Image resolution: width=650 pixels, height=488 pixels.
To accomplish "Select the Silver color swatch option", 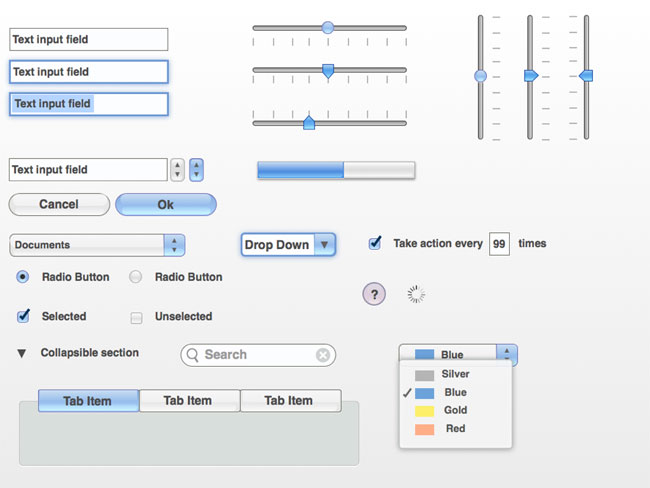I will 455,374.
